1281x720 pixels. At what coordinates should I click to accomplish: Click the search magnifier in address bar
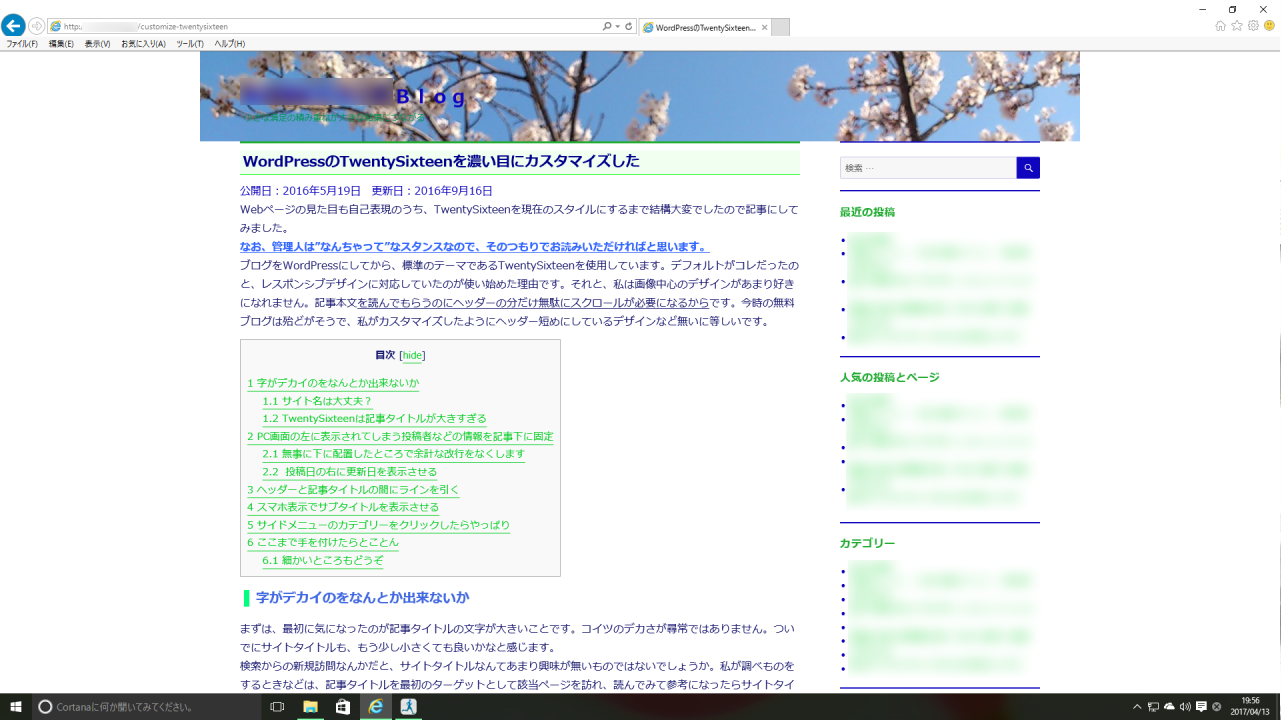(607, 27)
